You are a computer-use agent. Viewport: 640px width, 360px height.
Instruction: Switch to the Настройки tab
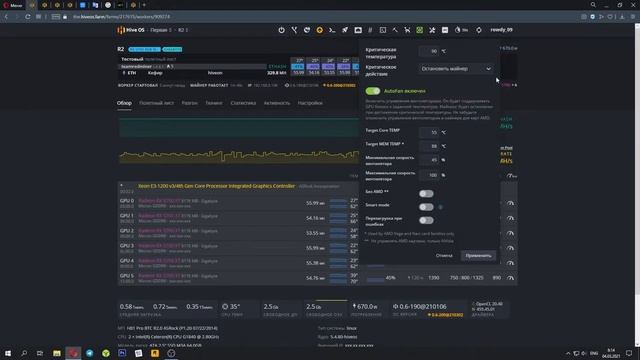(310, 103)
